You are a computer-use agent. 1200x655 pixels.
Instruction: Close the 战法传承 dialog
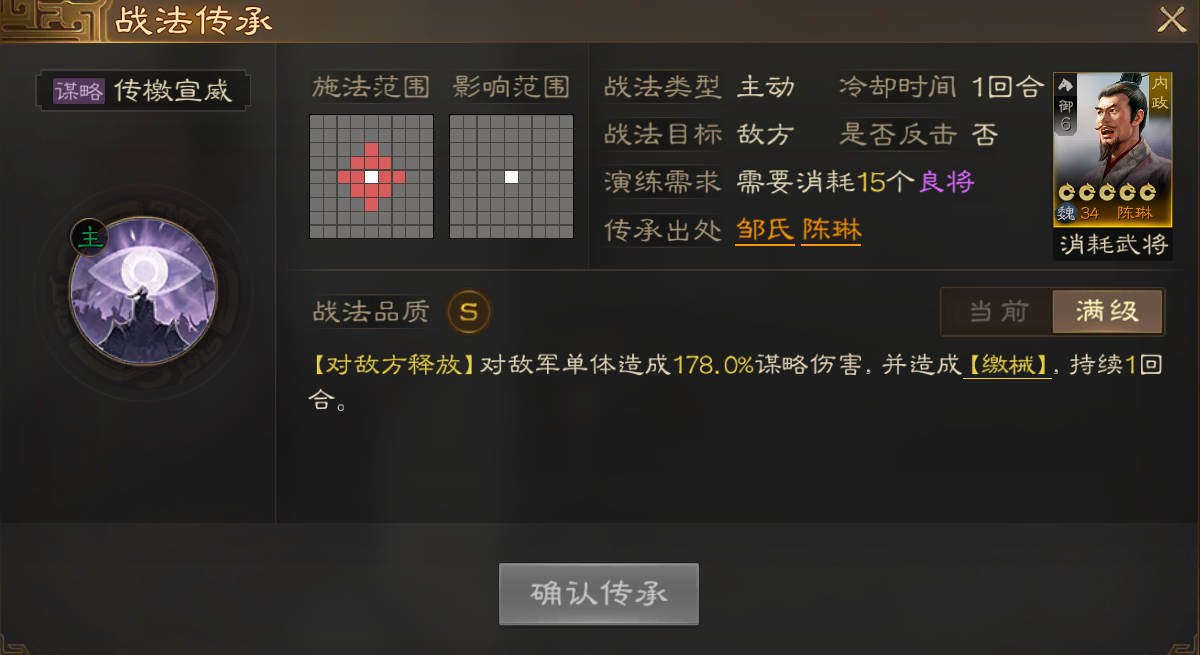[x=1171, y=20]
